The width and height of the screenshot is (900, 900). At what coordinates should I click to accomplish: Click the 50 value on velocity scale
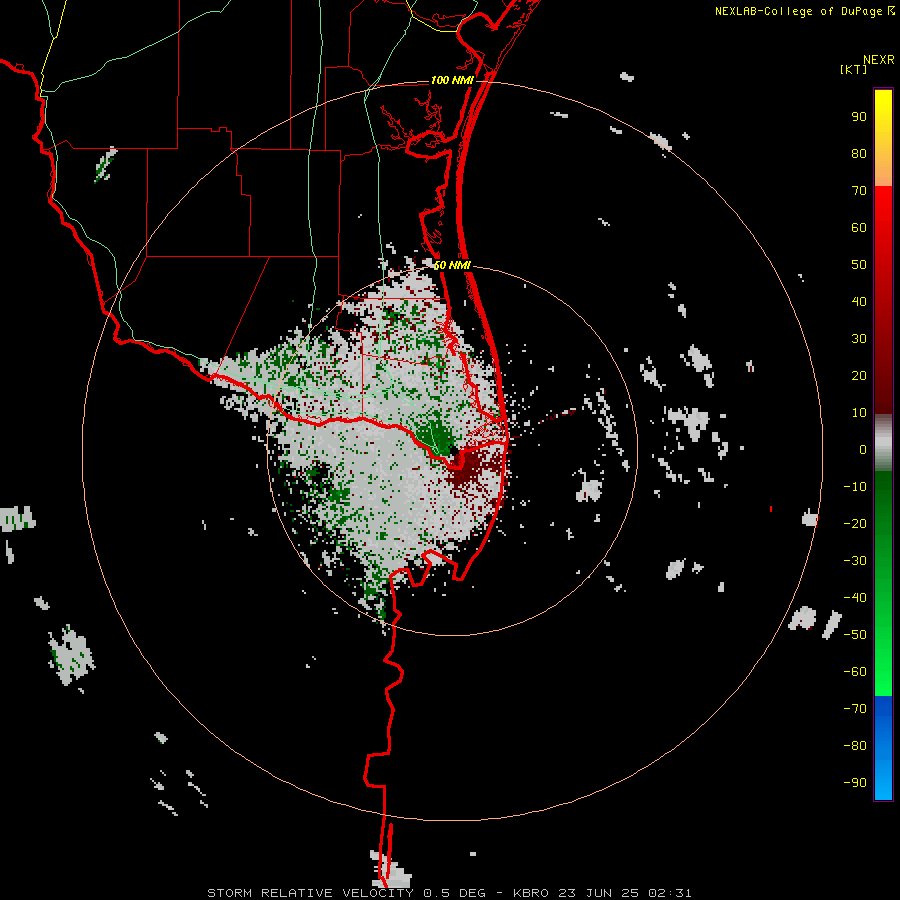click(x=859, y=265)
